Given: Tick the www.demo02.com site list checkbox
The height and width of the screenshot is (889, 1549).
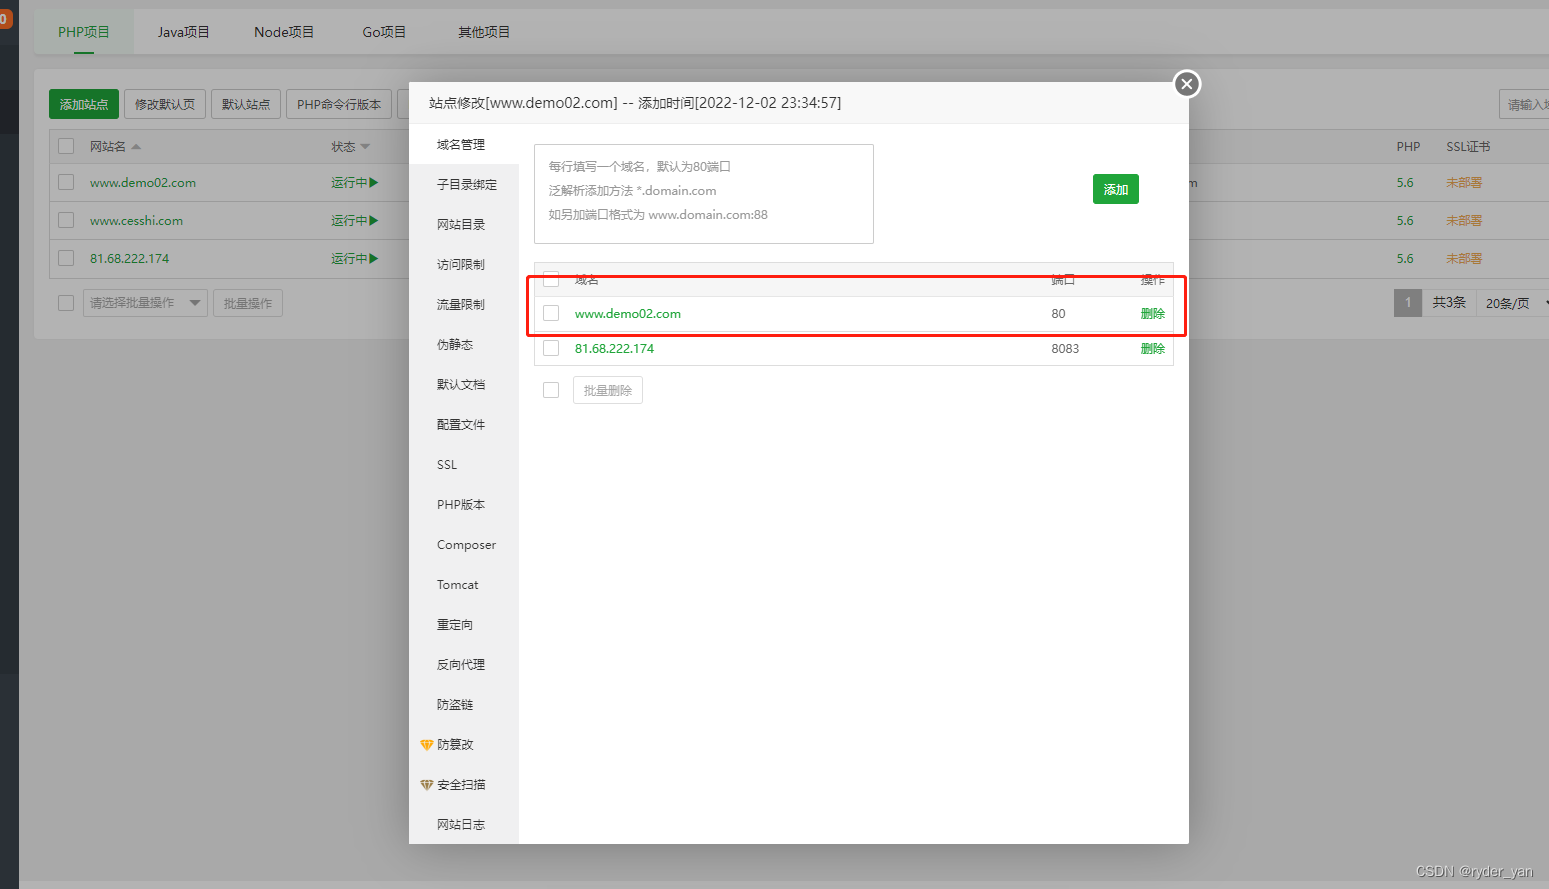Looking at the screenshot, I should pyautogui.click(x=66, y=182).
